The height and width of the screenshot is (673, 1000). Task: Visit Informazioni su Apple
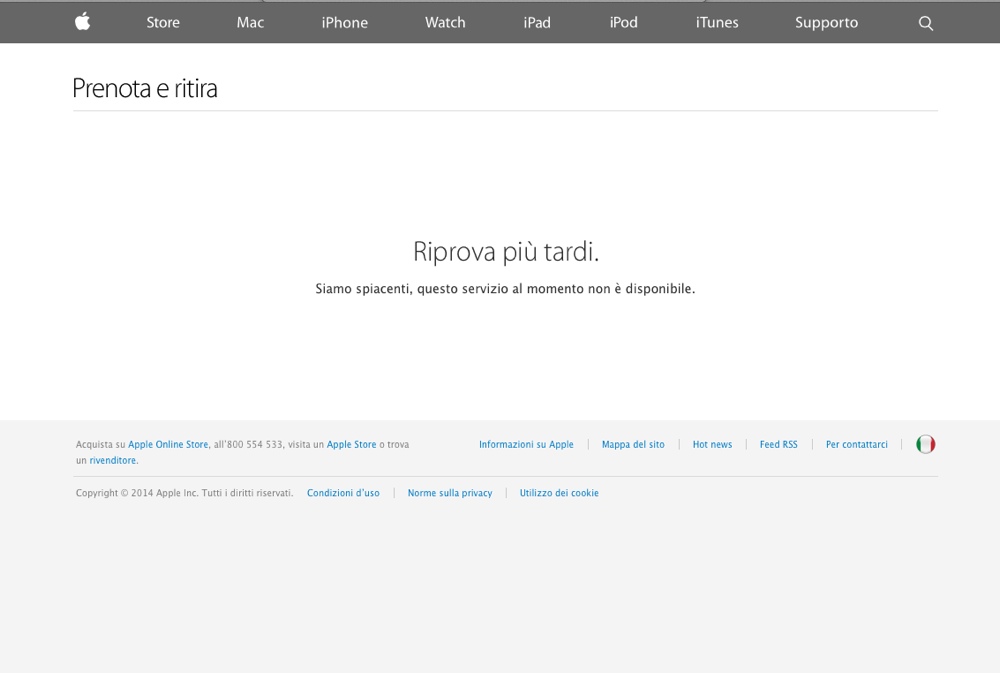pos(526,444)
